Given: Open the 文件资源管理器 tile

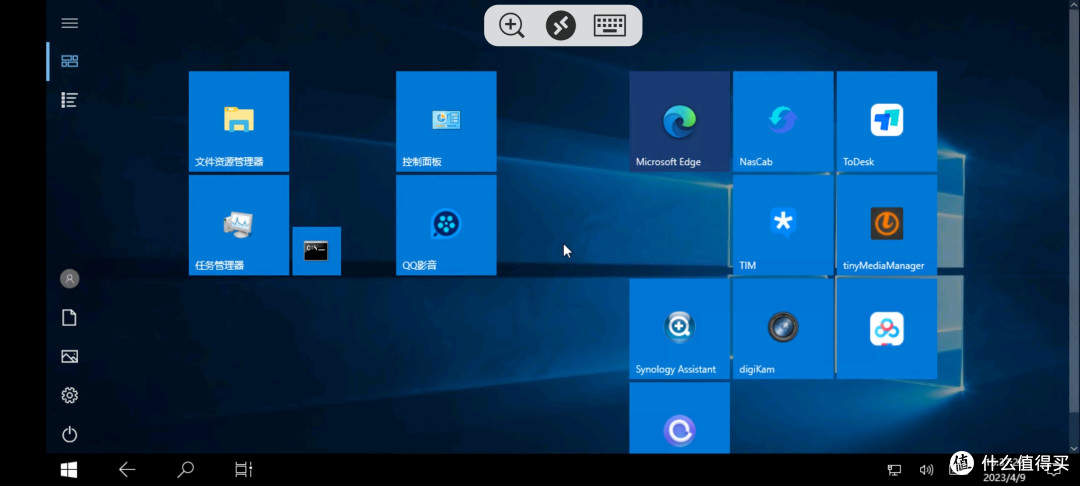Looking at the screenshot, I should point(239,121).
